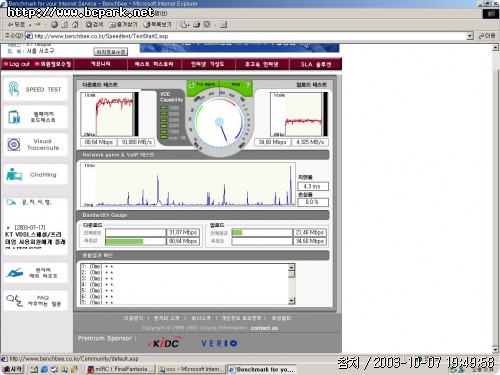Viewport: 500px width, 375px height.
Task: Click the first footer link in the gray bar
Action: click(x=133, y=318)
